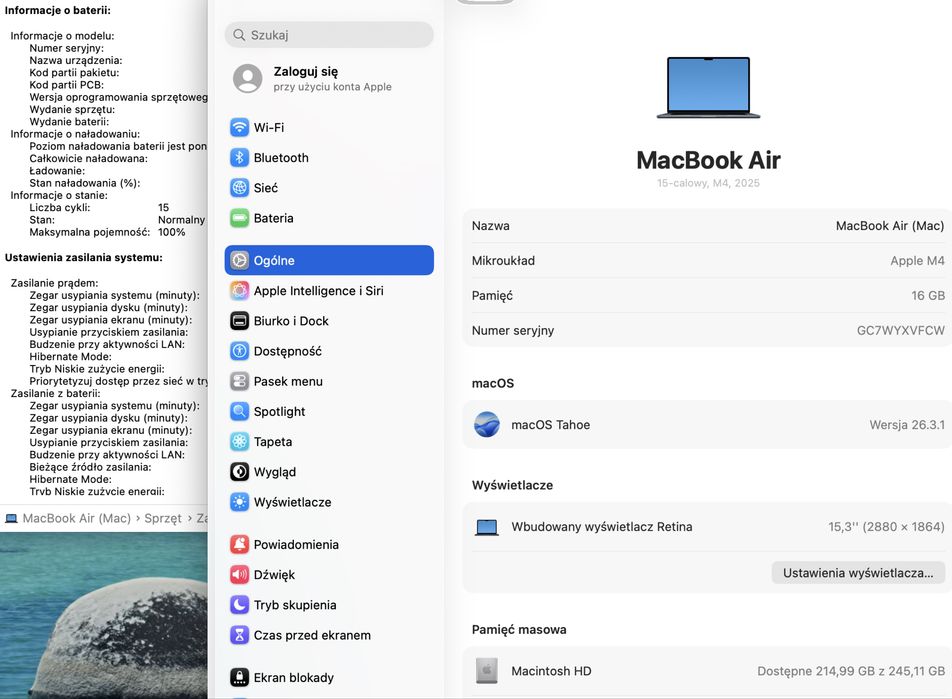Select the Powiadomienia sidebar label
This screenshot has width=952, height=699.
coord(296,545)
